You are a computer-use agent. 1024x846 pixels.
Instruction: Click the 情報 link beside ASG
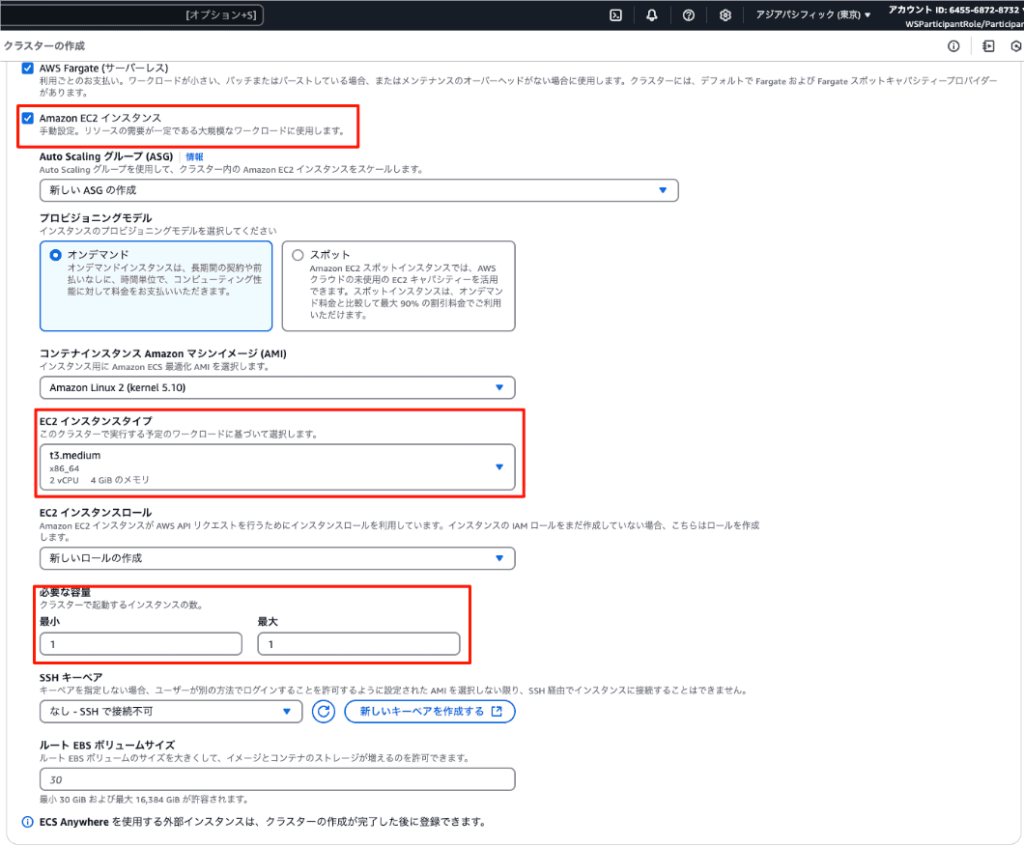pos(194,157)
